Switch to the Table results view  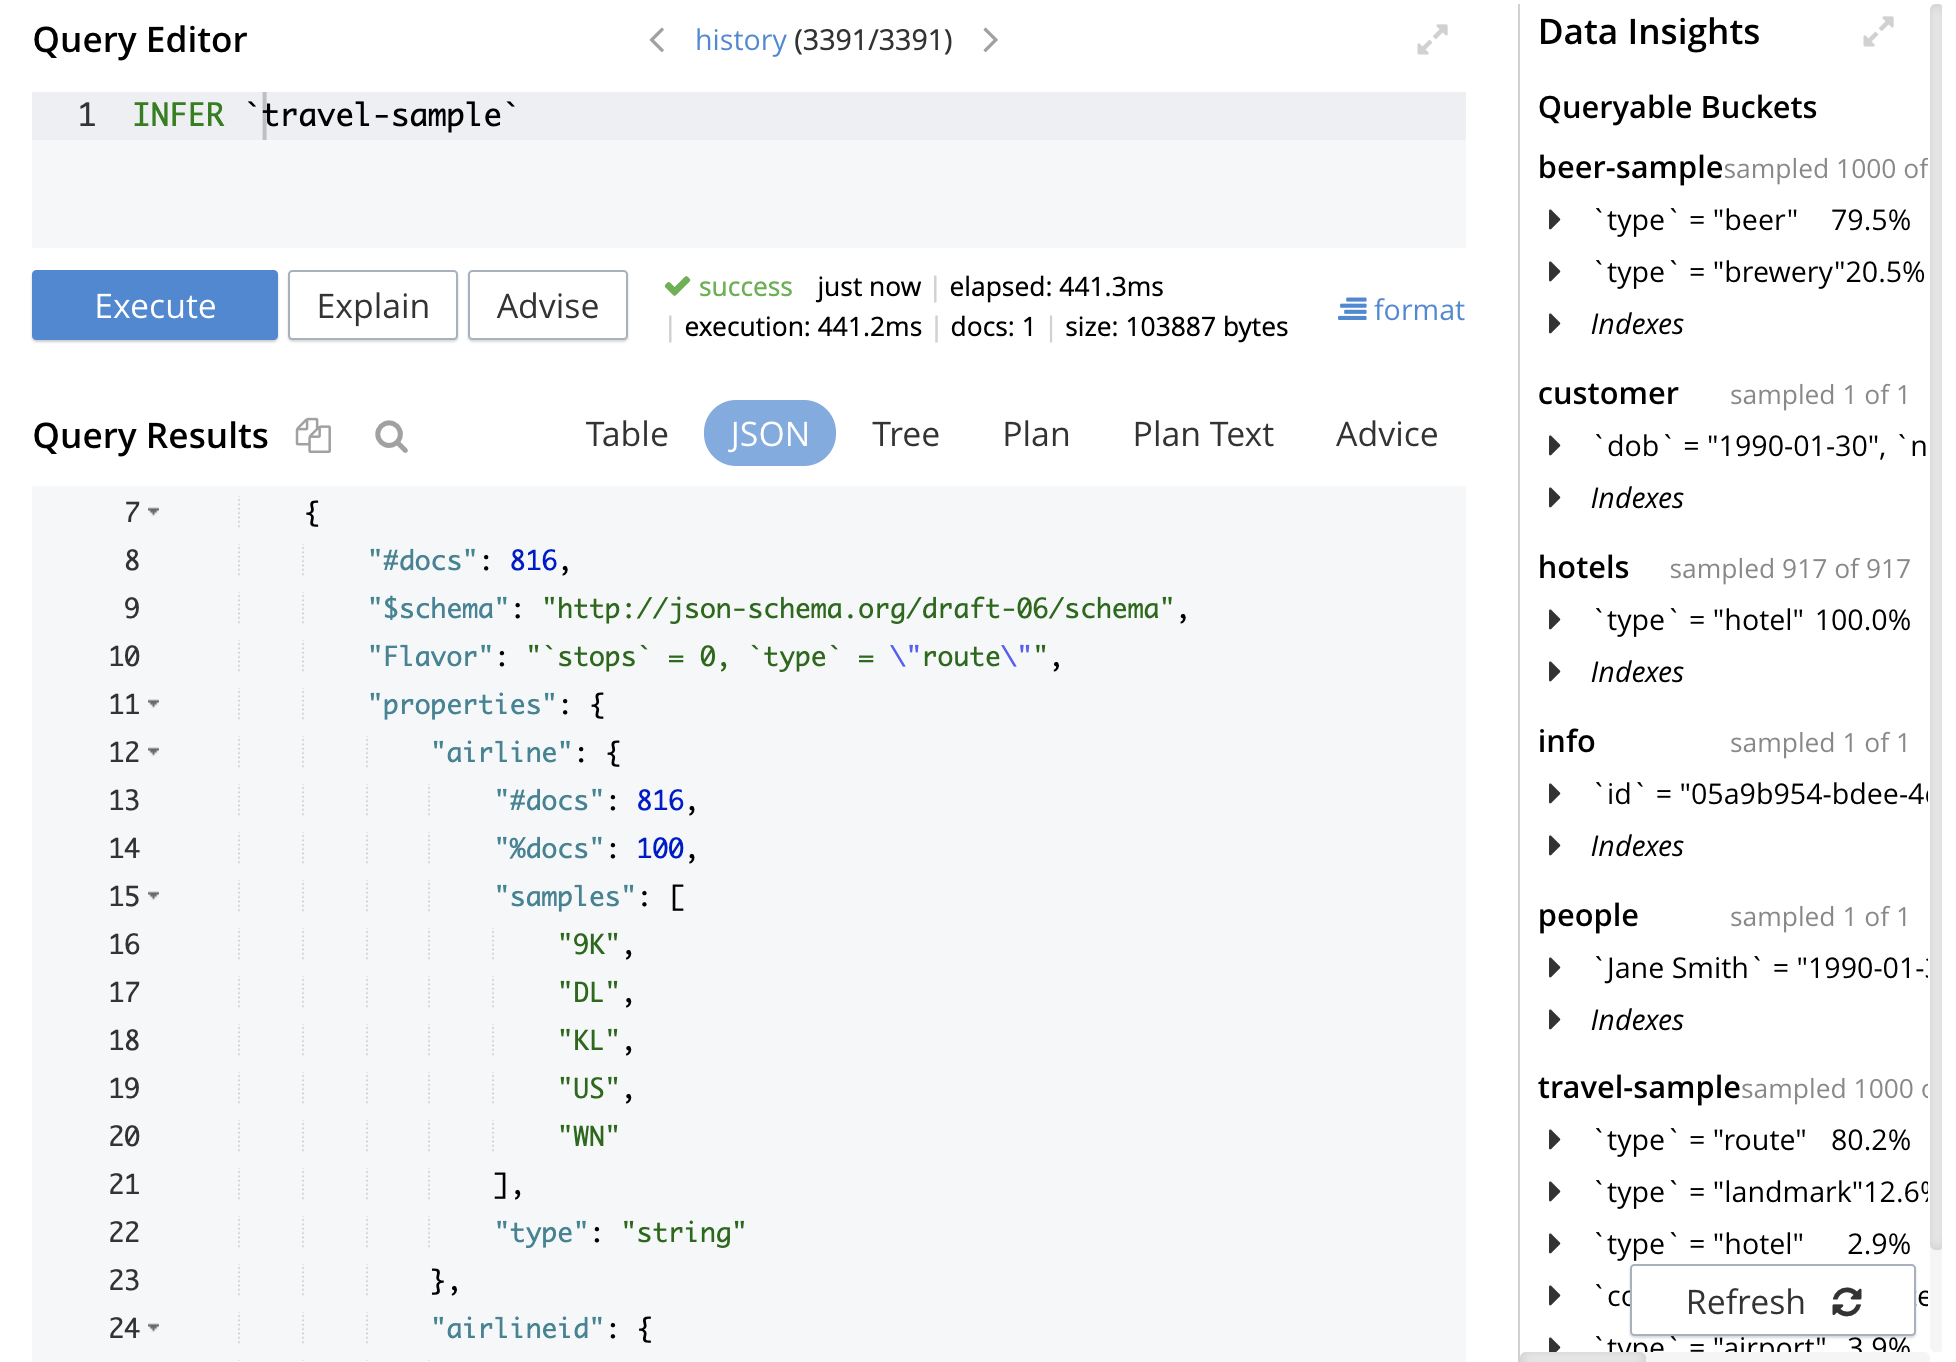(626, 434)
